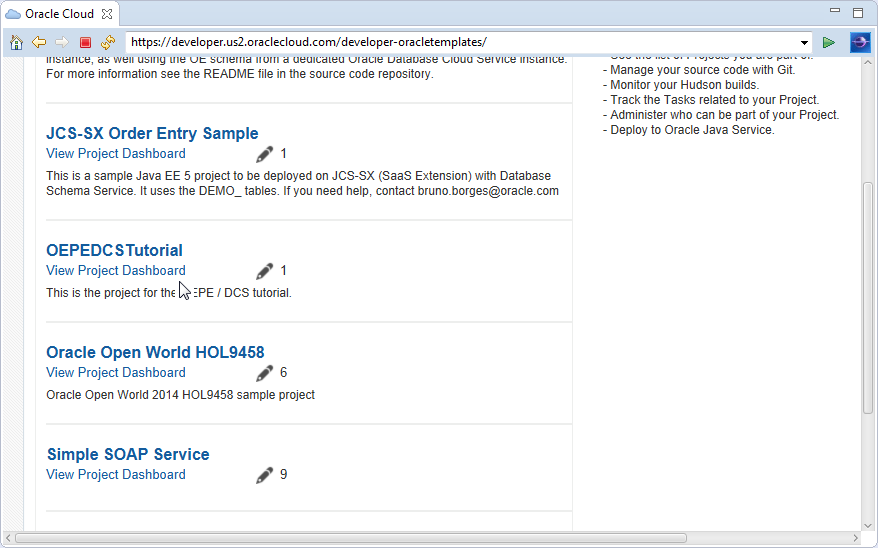
Task: Click 'Administer who can be part of your Project.'
Action: 725,115
